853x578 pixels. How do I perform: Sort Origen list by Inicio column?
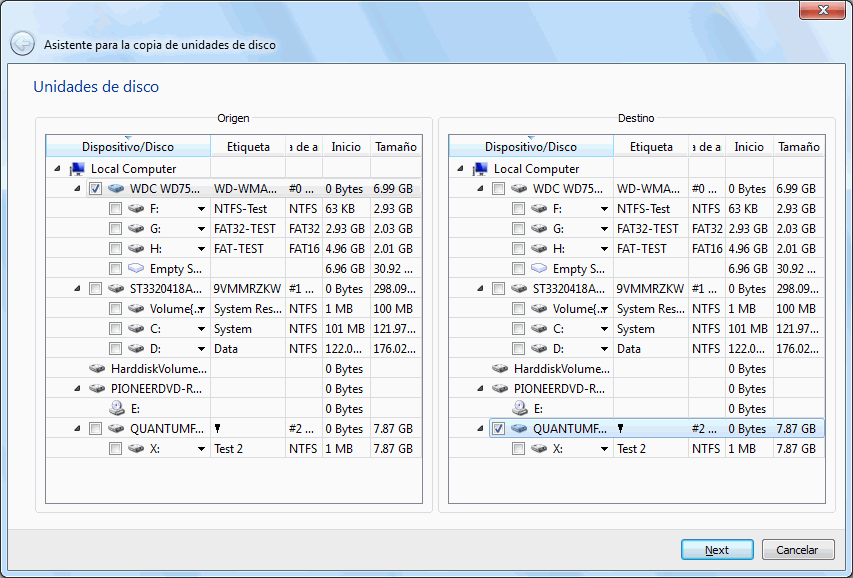tap(346, 146)
